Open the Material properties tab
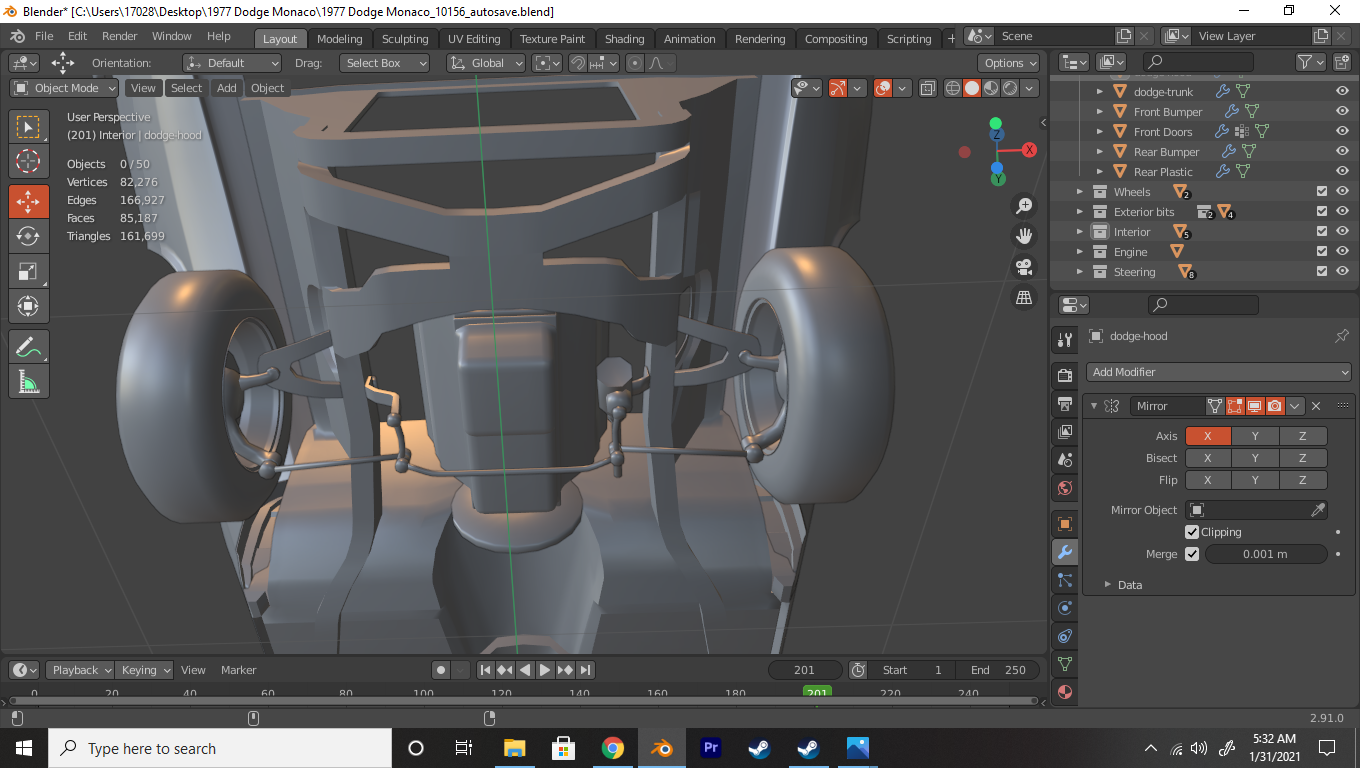This screenshot has width=1360, height=768. click(1065, 692)
